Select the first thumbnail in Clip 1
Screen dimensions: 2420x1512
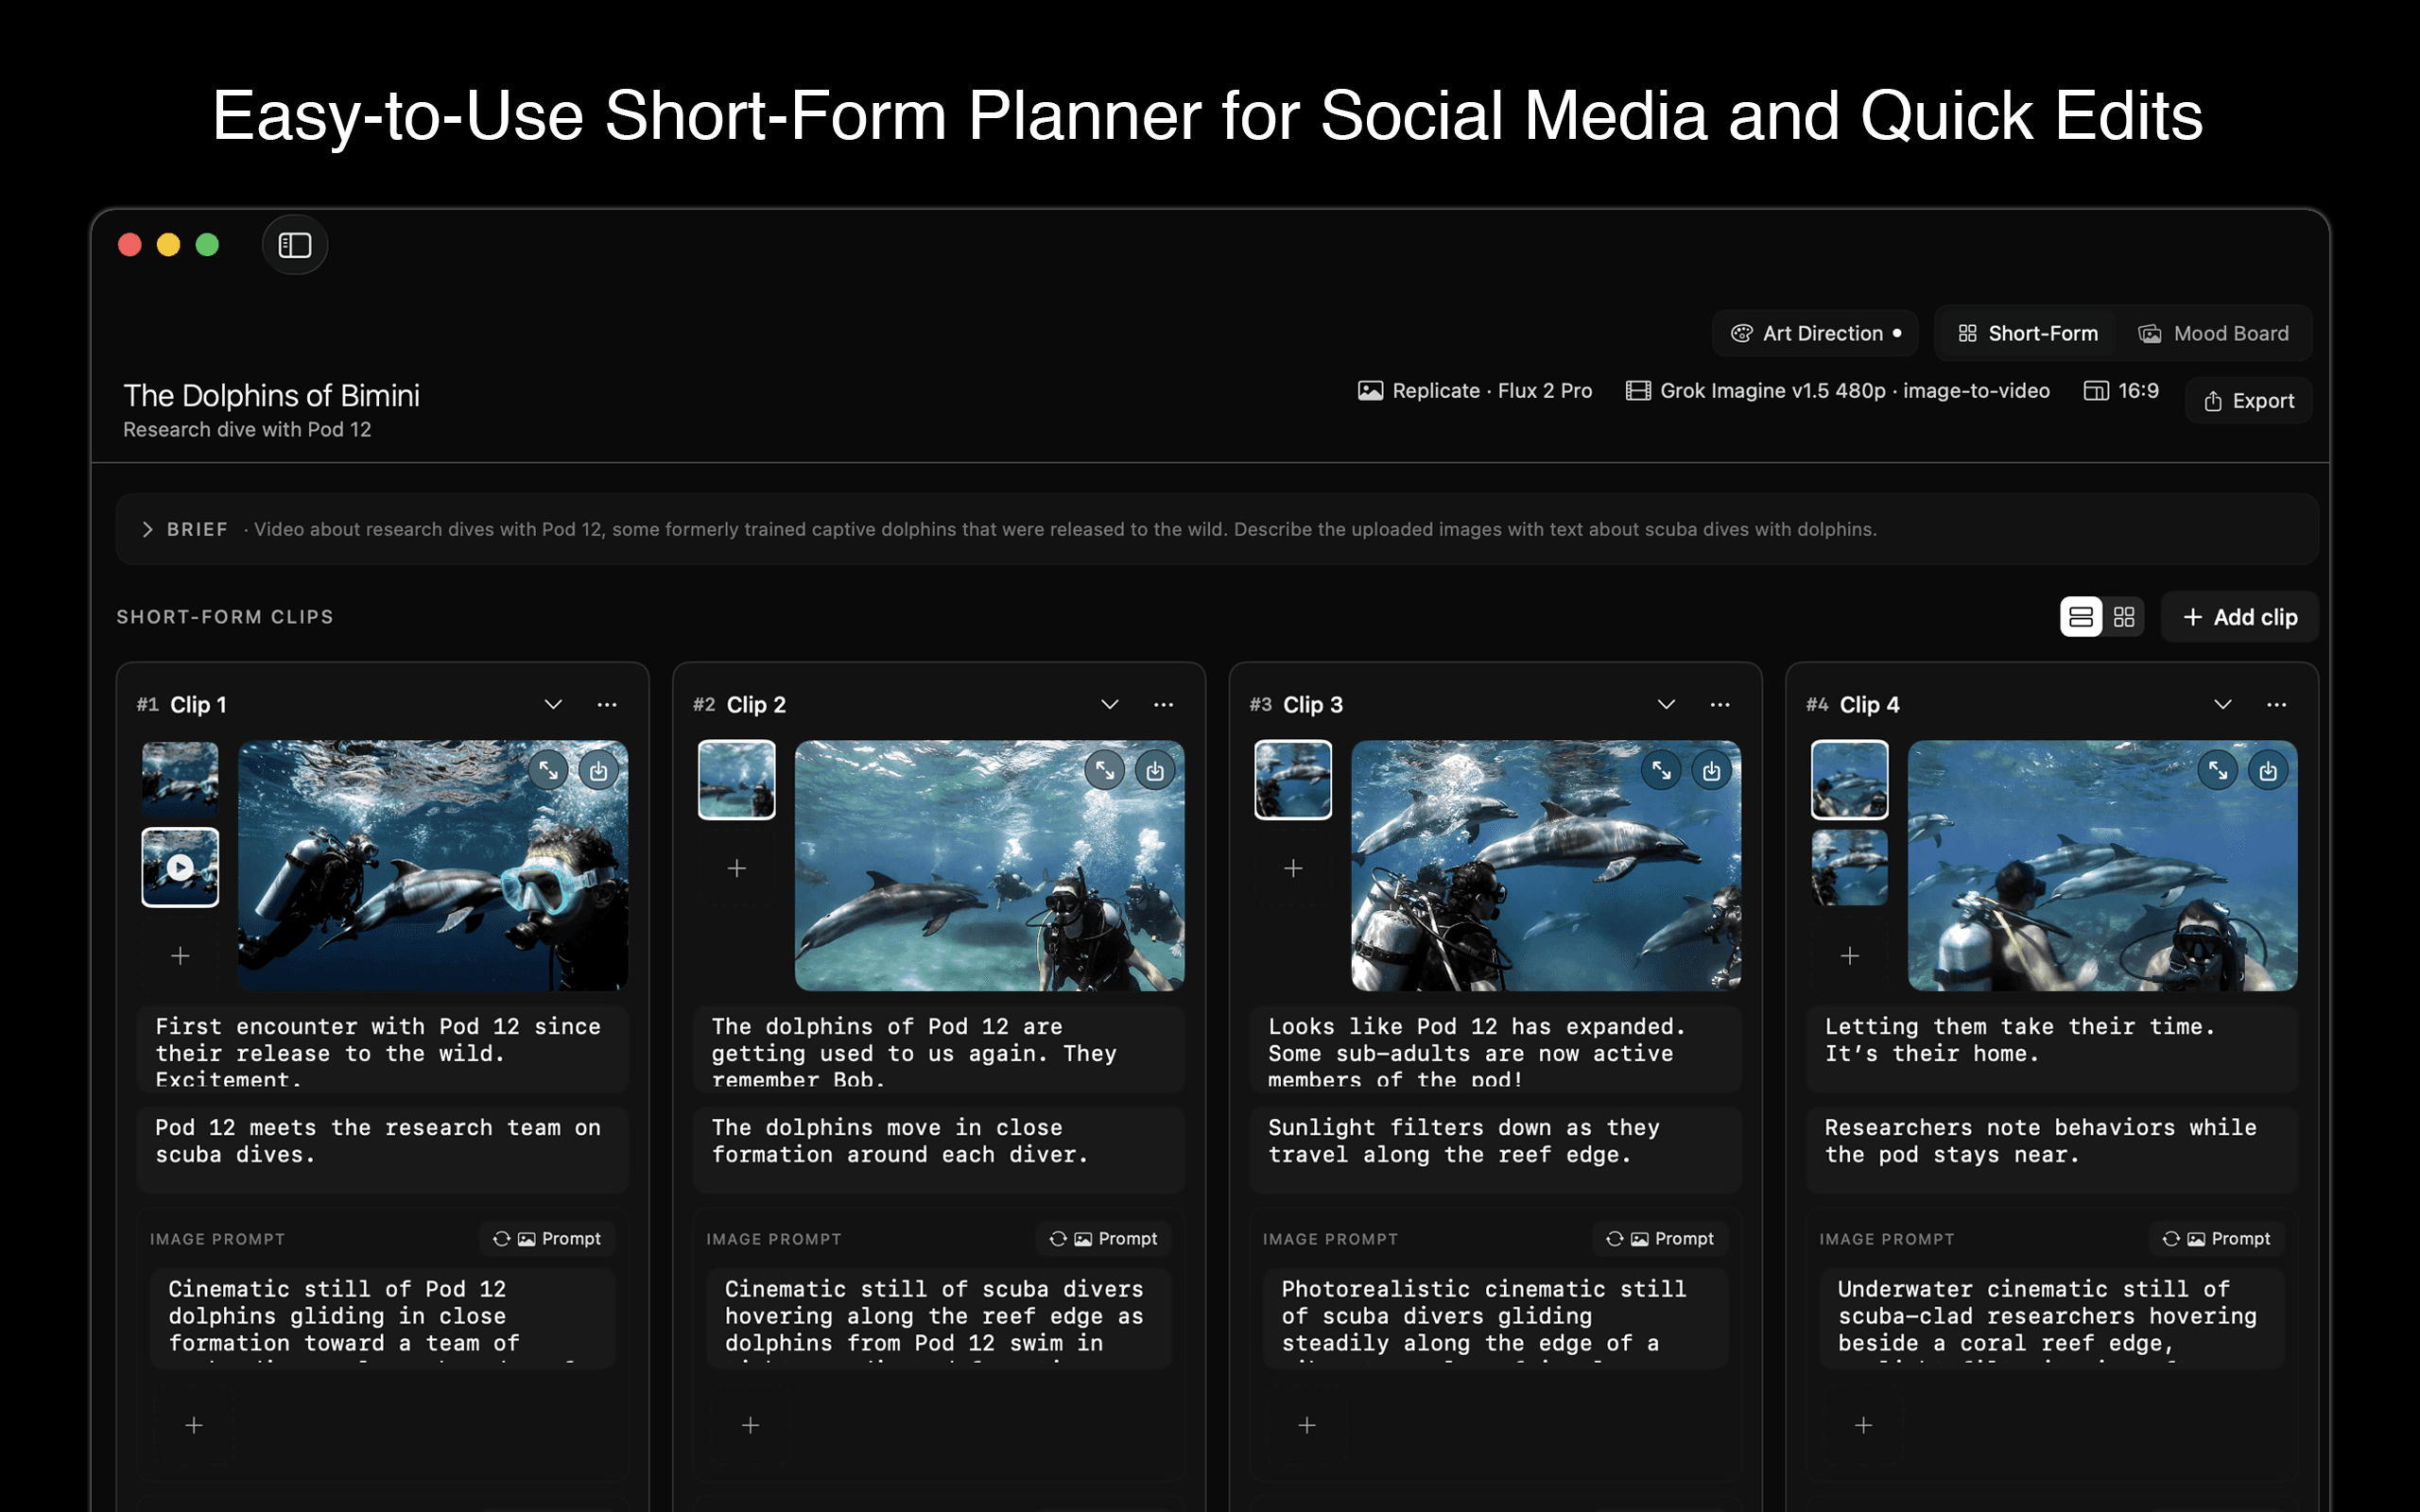click(180, 779)
